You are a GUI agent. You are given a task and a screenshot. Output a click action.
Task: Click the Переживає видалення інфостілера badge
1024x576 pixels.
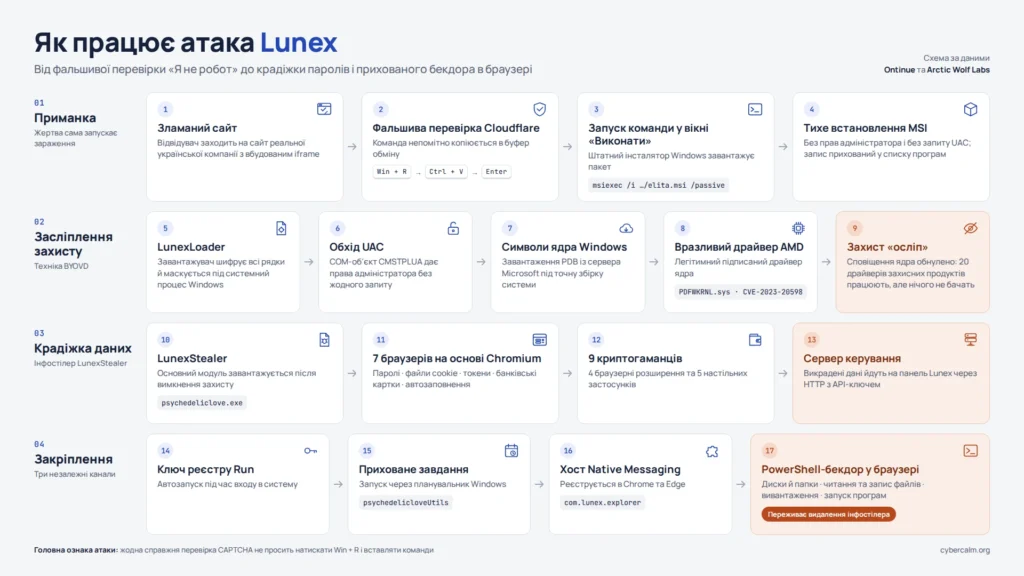point(829,515)
